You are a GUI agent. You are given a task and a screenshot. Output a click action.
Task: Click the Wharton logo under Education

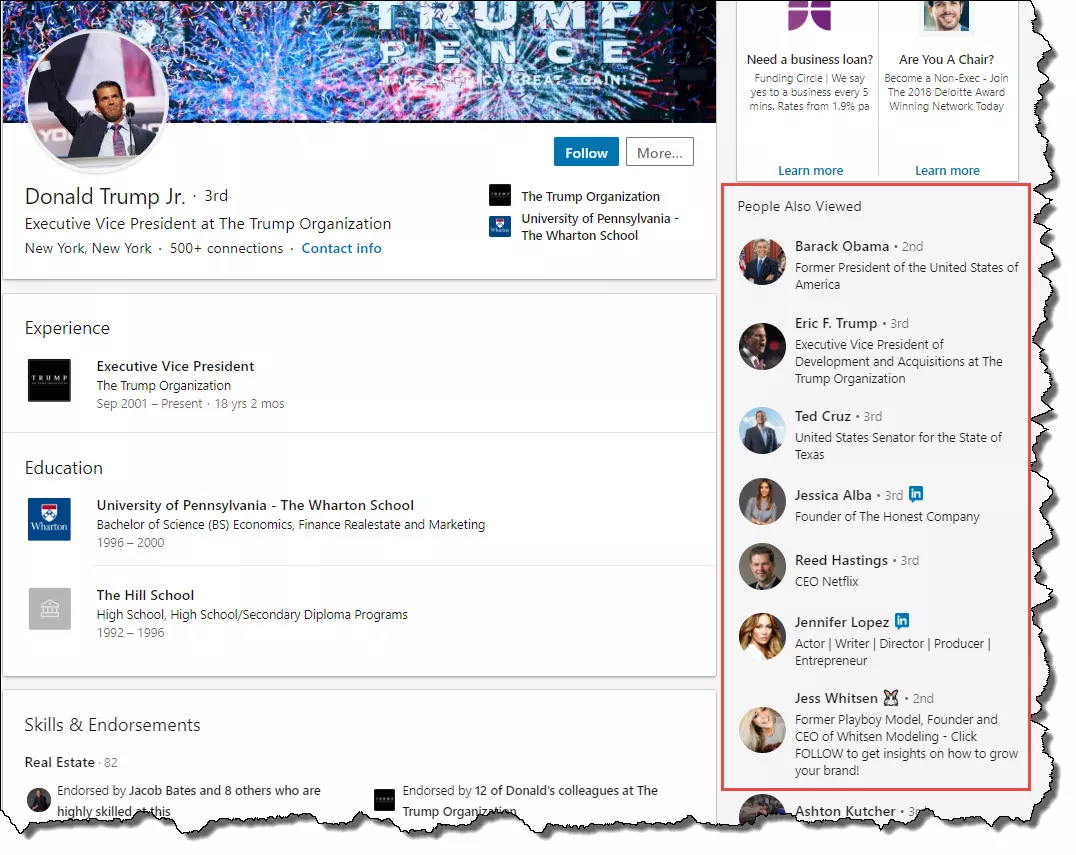click(49, 519)
